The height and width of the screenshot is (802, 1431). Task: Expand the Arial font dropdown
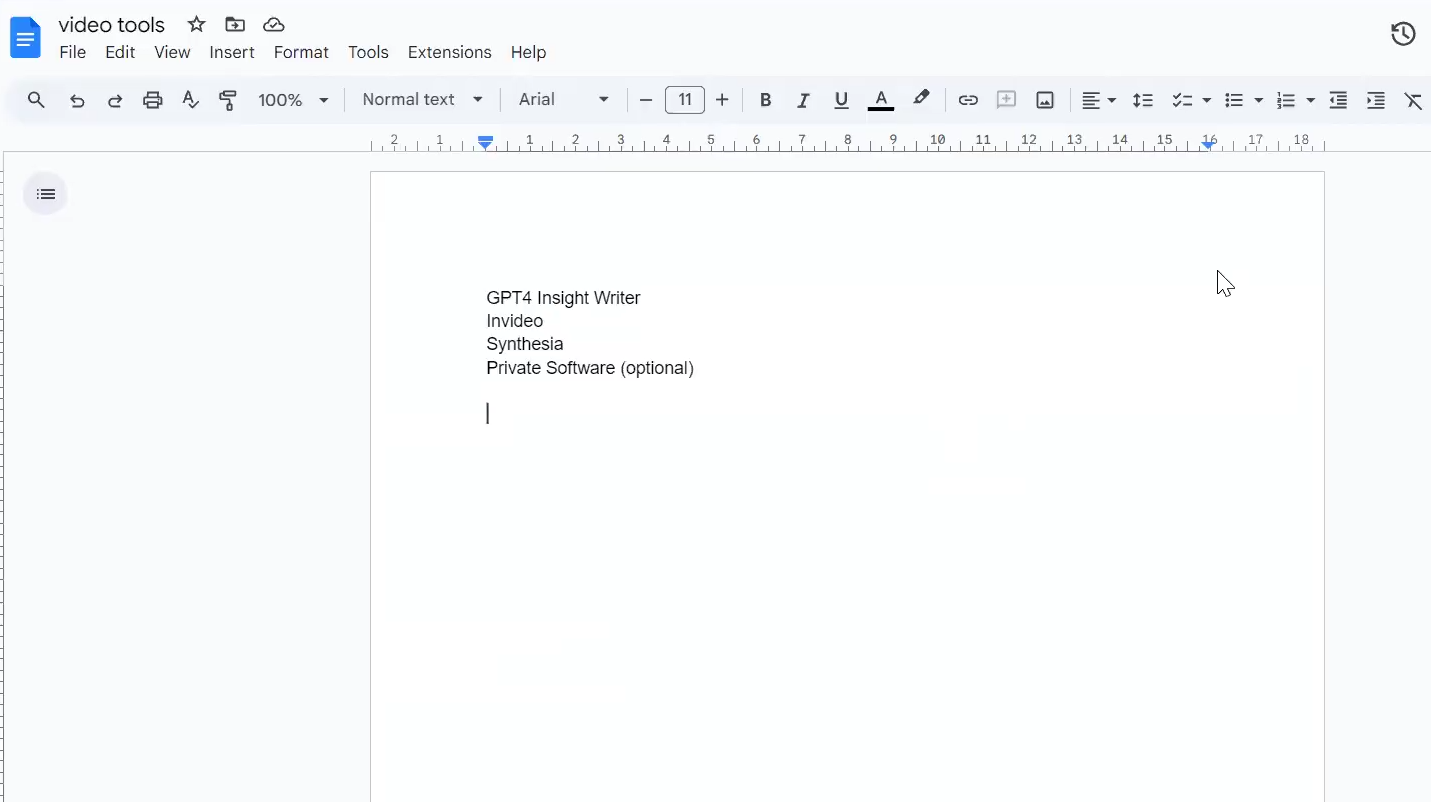(x=564, y=100)
